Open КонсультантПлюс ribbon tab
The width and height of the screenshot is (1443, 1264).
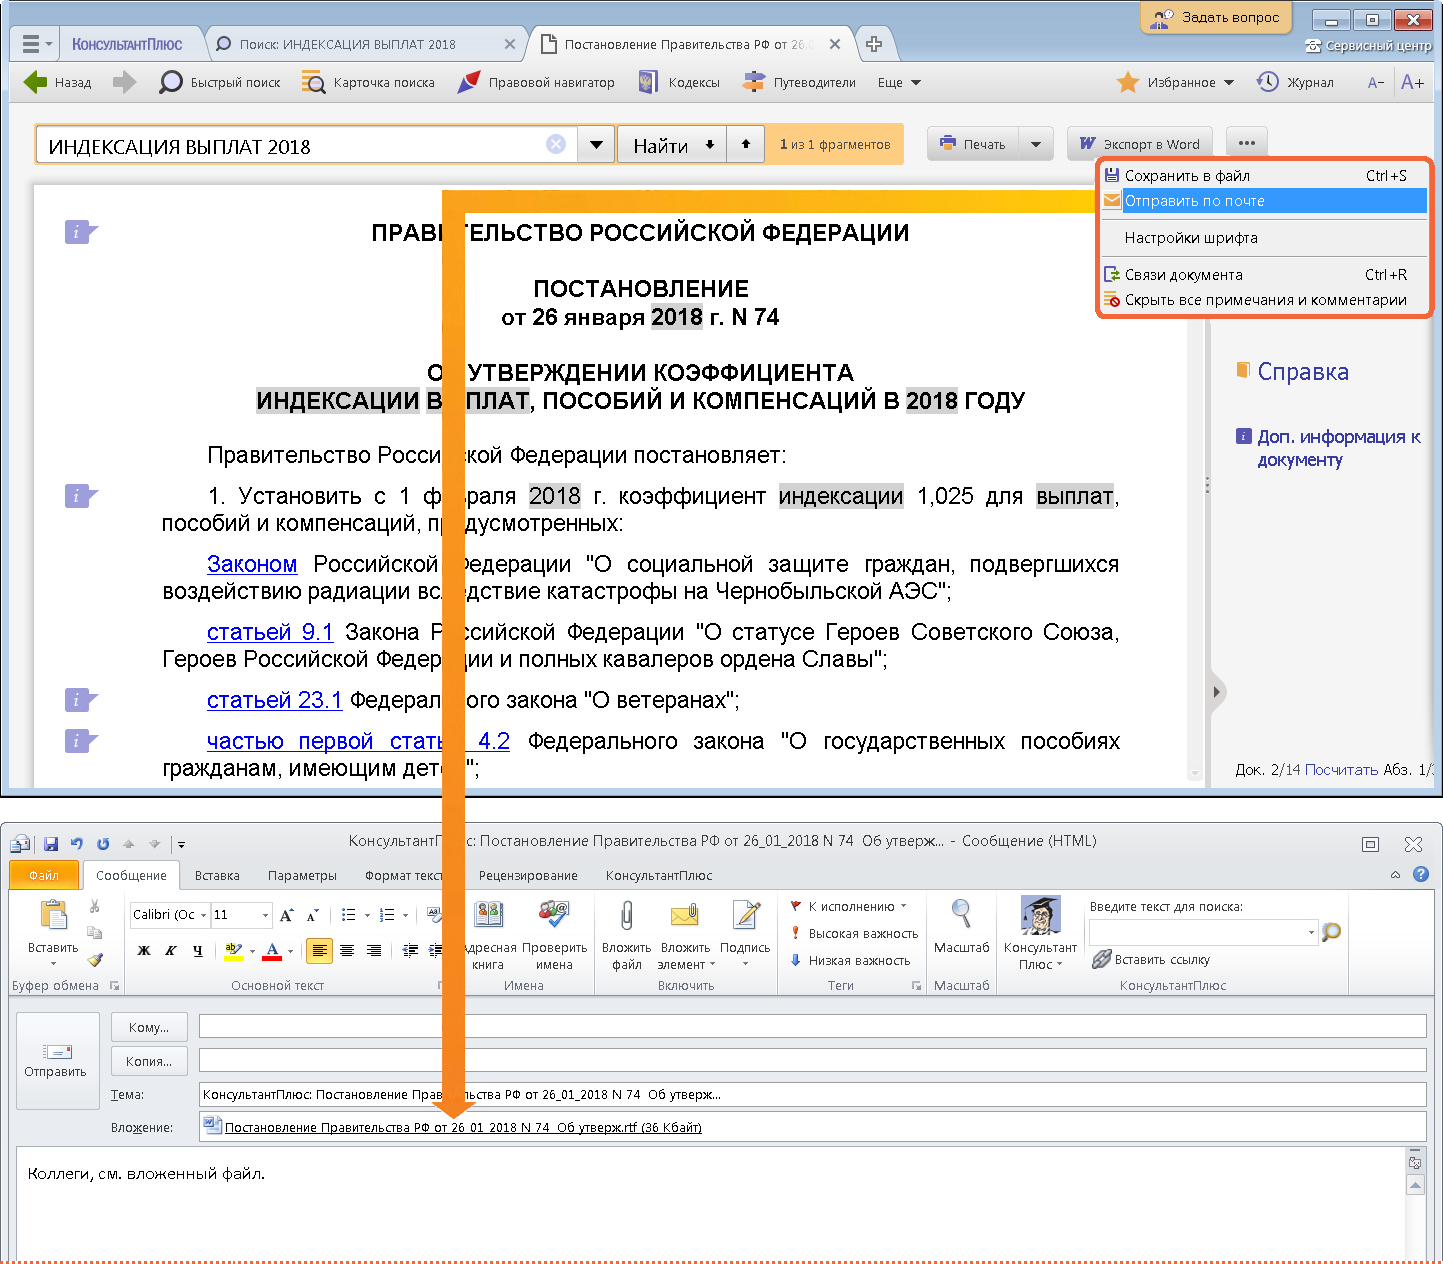[x=659, y=875]
